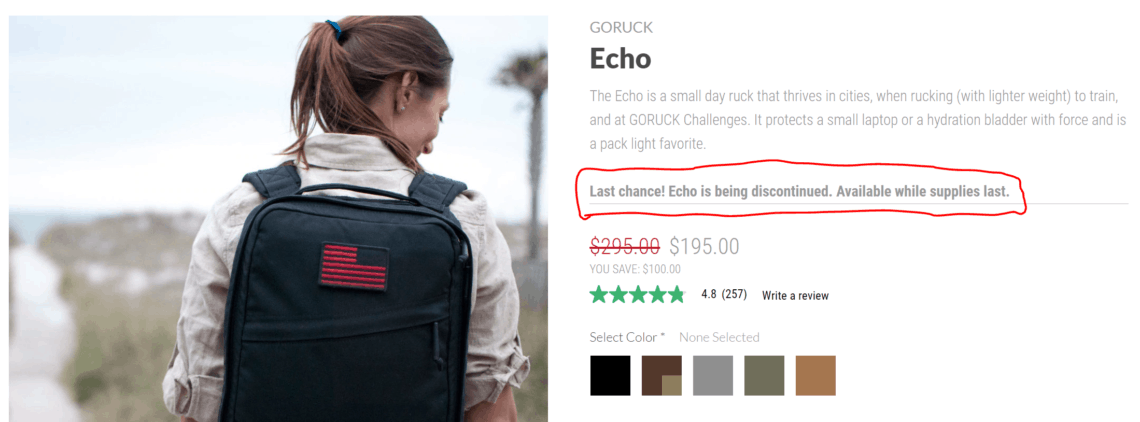Viewport: 1140px width, 422px height.
Task: Pick the gray color swatch
Action: pyautogui.click(x=713, y=375)
